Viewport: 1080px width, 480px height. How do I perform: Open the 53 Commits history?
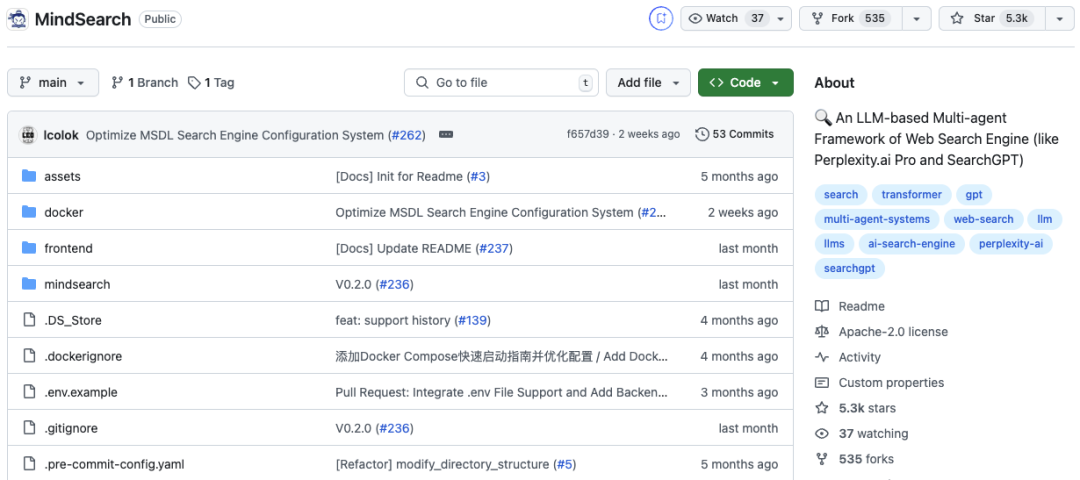735,134
